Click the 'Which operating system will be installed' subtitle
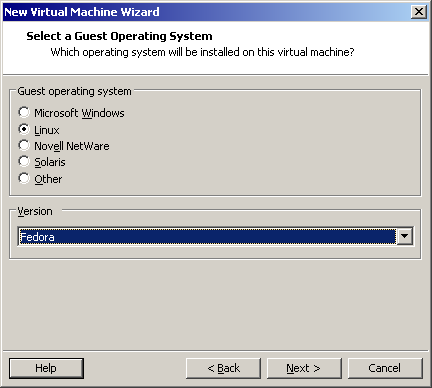432x388 pixels. [202, 52]
